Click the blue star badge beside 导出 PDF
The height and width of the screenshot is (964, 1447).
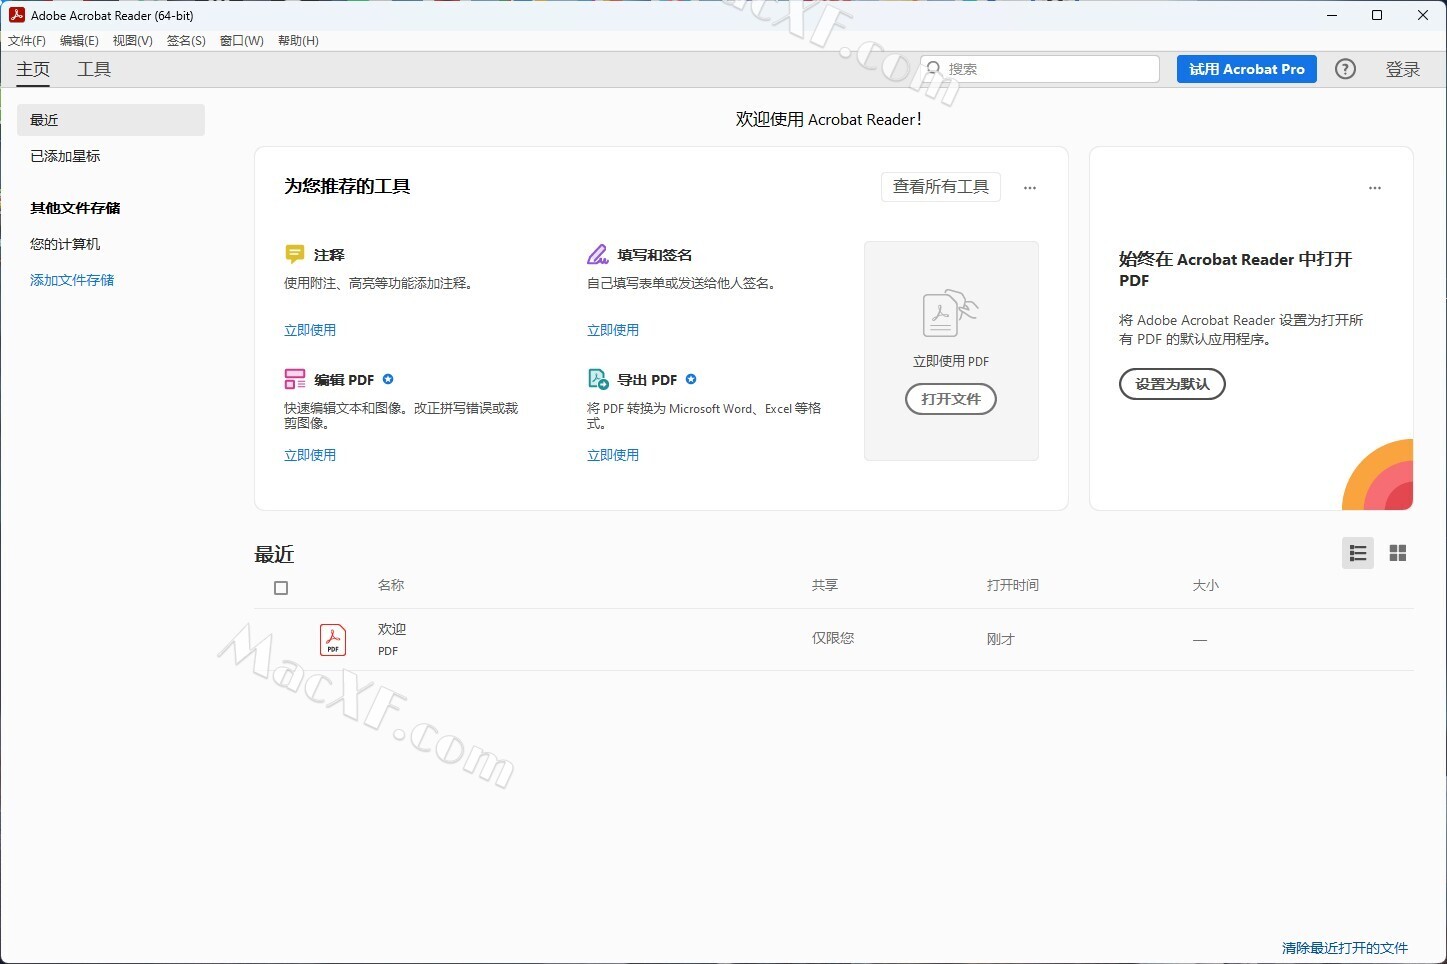tap(691, 379)
